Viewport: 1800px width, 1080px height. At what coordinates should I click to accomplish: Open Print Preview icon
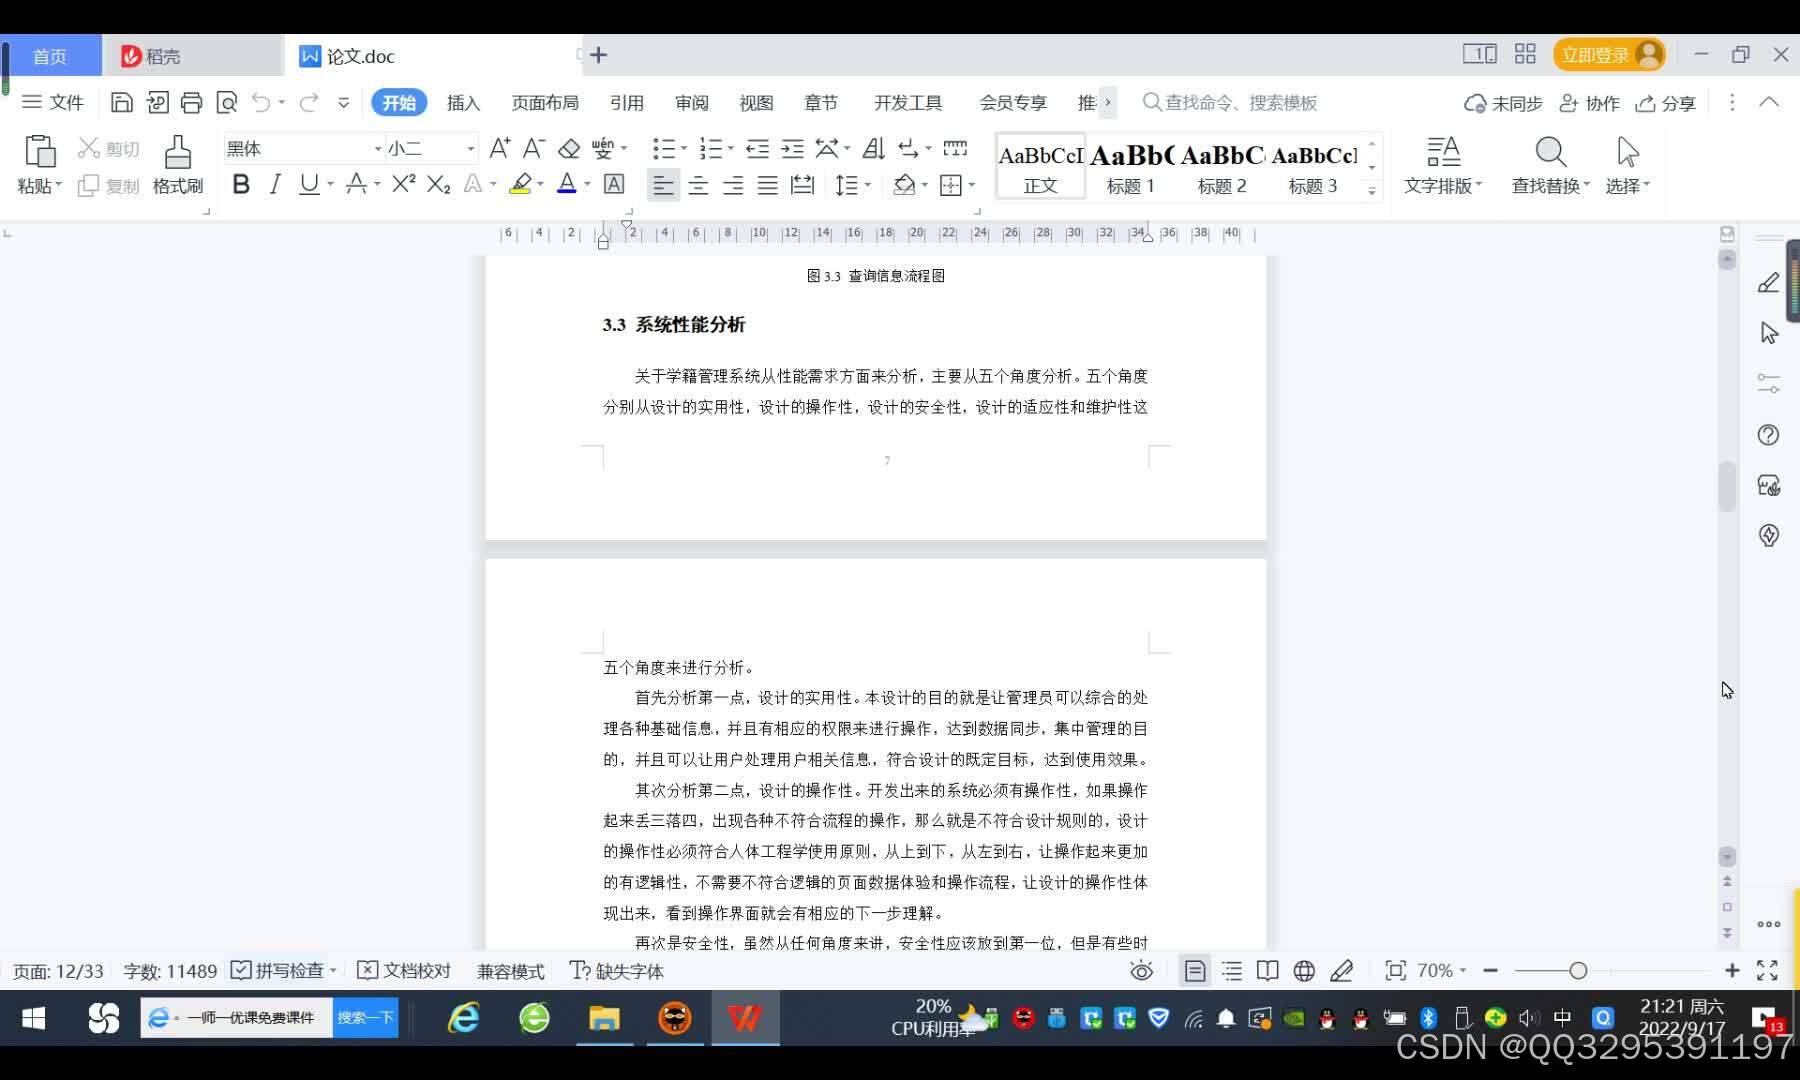tap(227, 102)
